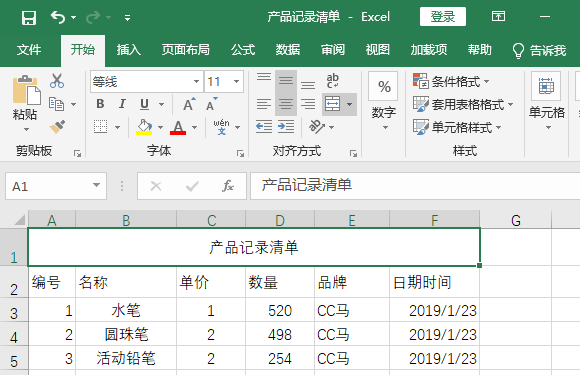This screenshot has width=580, height=375.
Task: Apply the red font color
Action: click(178, 127)
